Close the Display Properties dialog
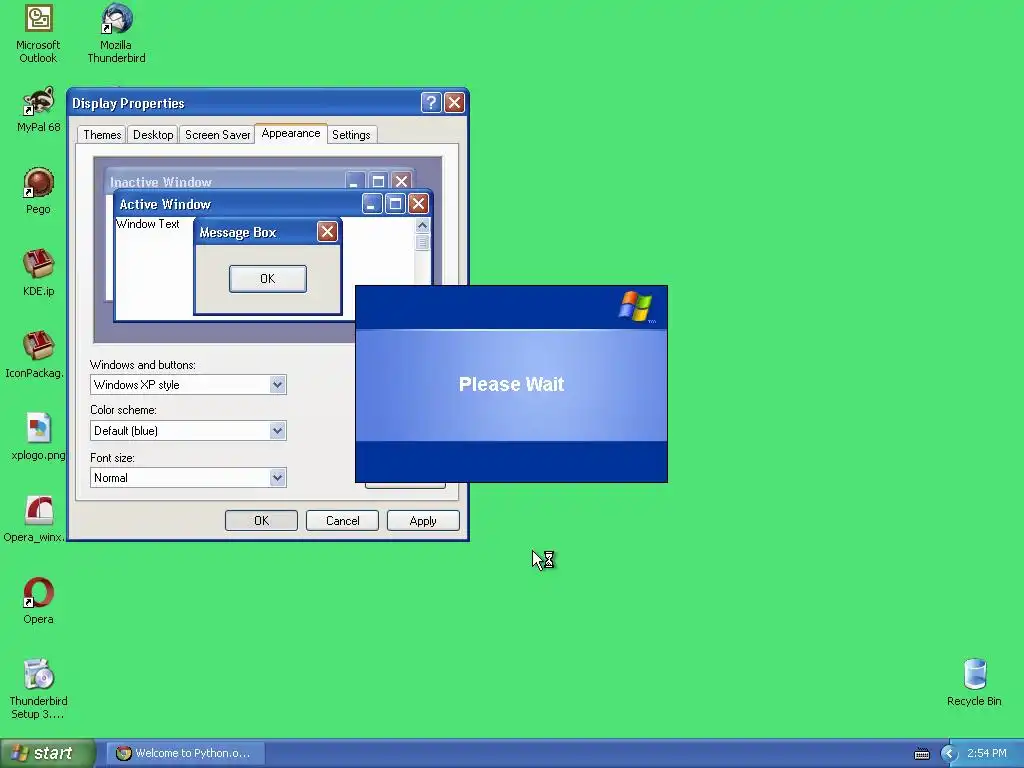The width and height of the screenshot is (1024, 768). 455,103
